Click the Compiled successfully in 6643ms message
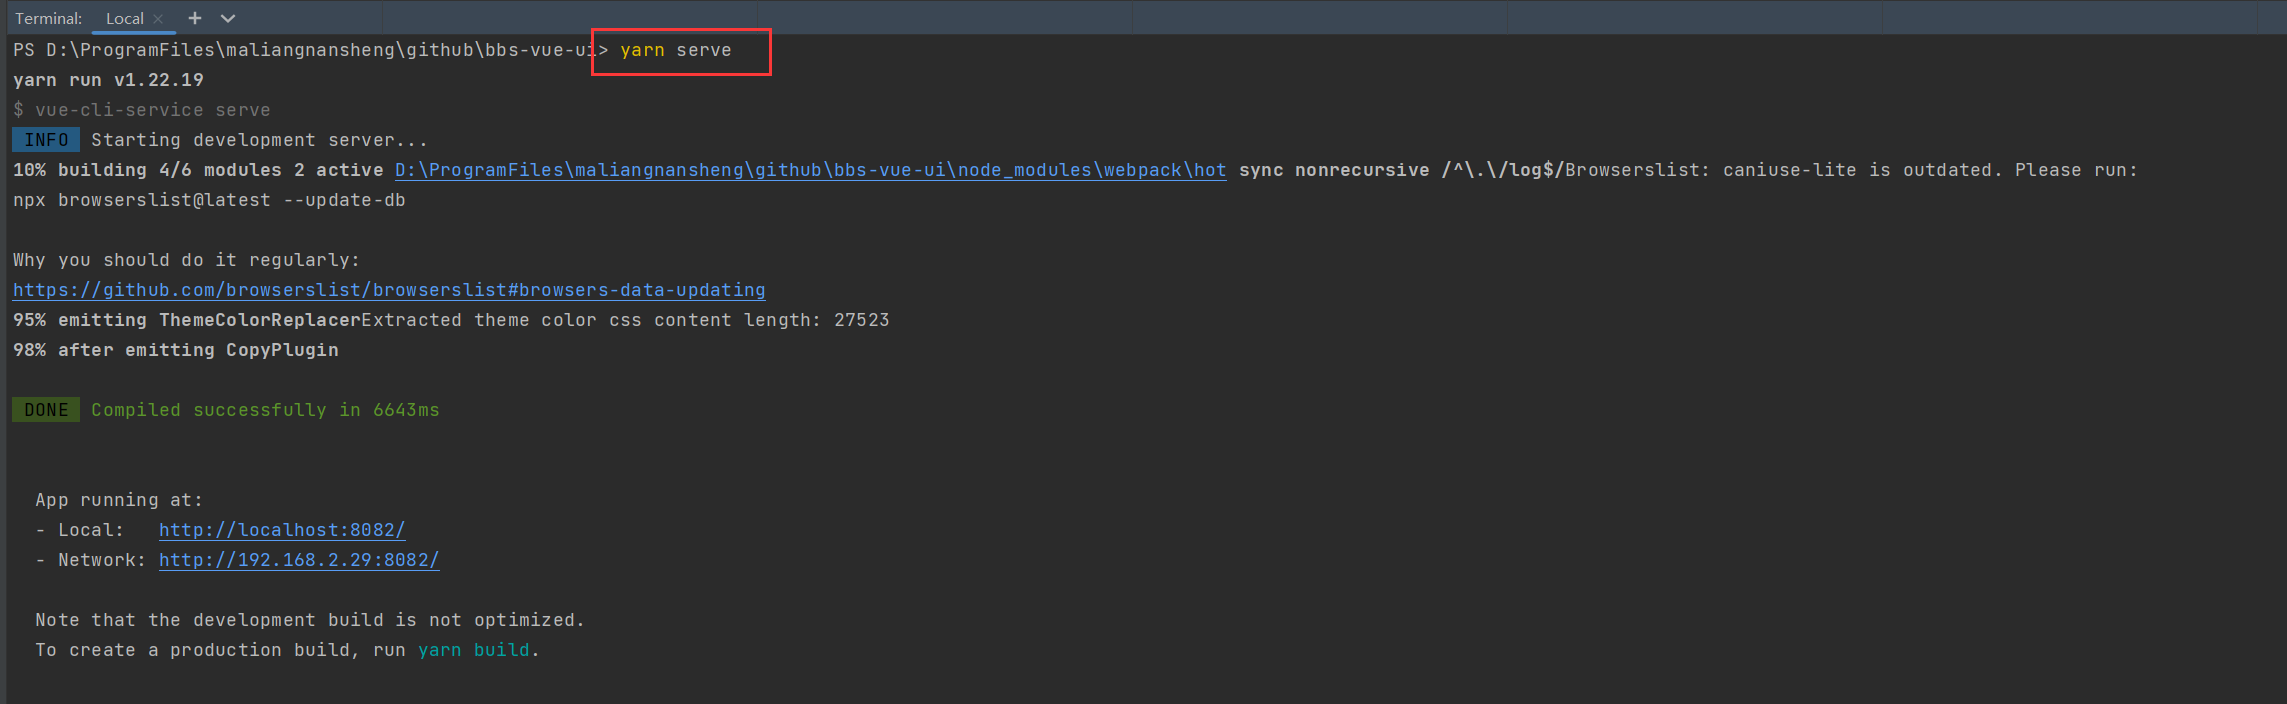 coord(265,410)
